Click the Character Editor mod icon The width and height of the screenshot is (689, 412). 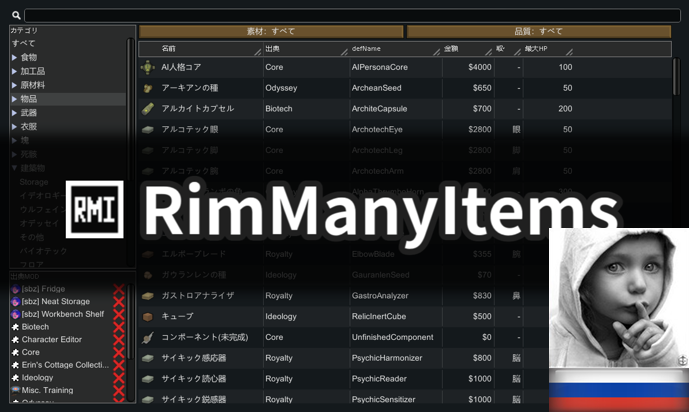pyautogui.click(x=15, y=340)
